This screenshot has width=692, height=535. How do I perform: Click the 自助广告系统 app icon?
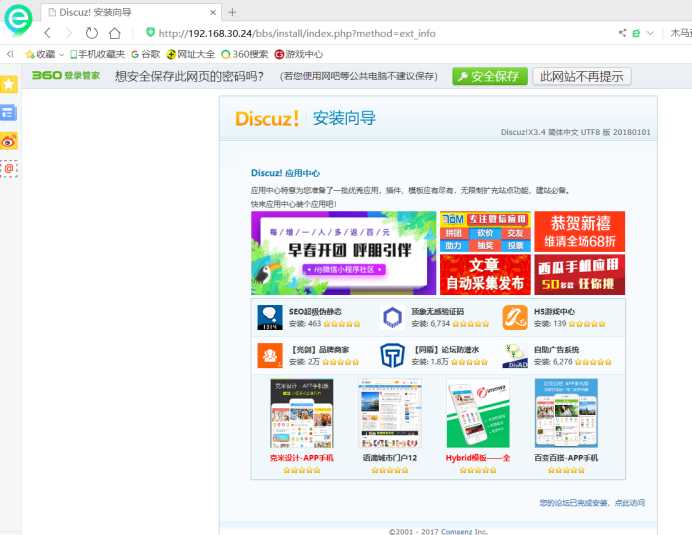515,356
